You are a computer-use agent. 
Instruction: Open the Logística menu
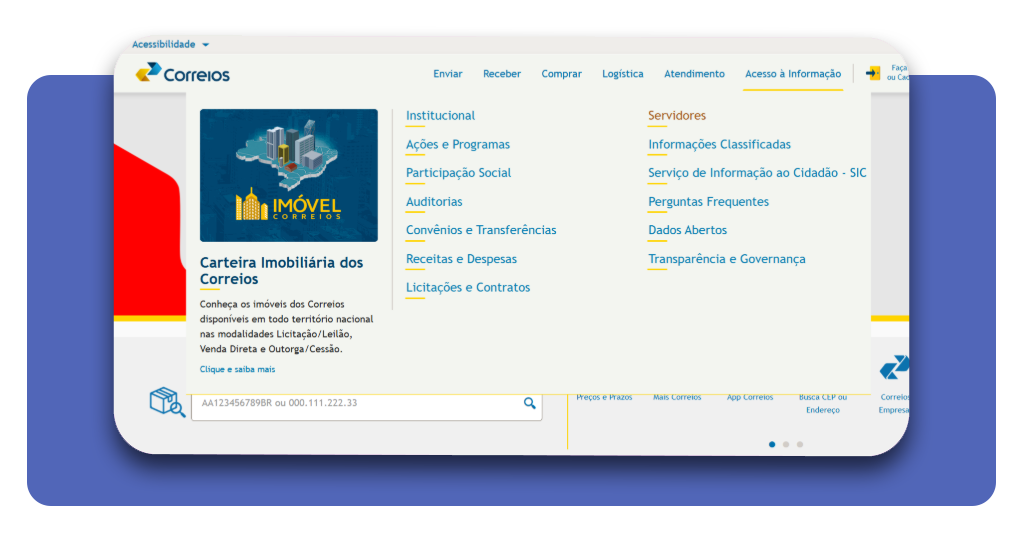623,74
